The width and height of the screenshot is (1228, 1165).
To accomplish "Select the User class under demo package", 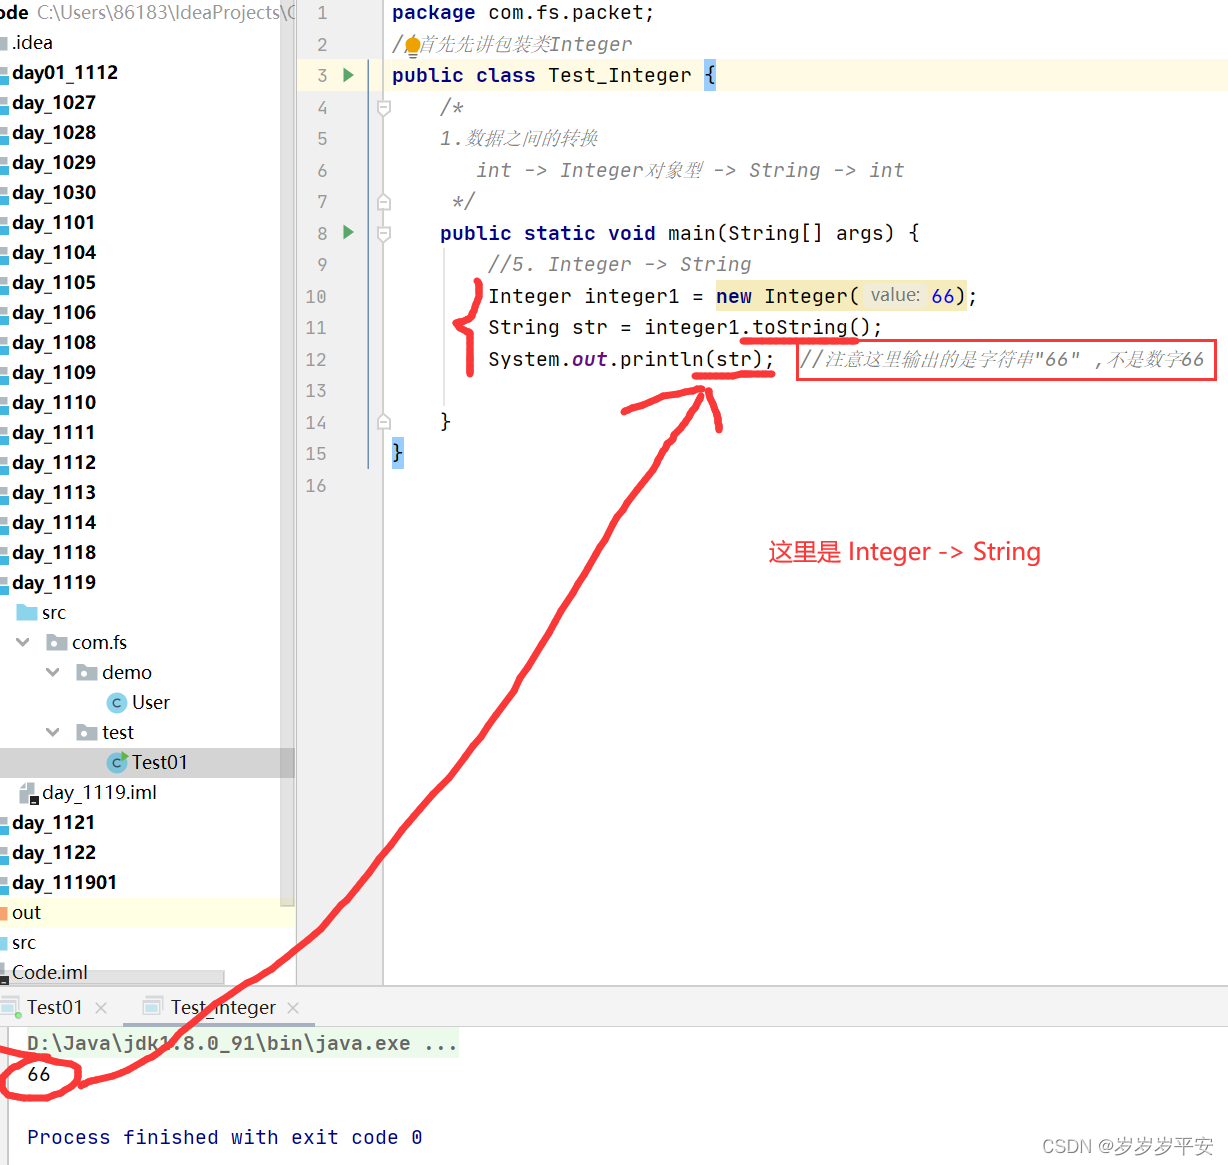I will click(x=151, y=702).
